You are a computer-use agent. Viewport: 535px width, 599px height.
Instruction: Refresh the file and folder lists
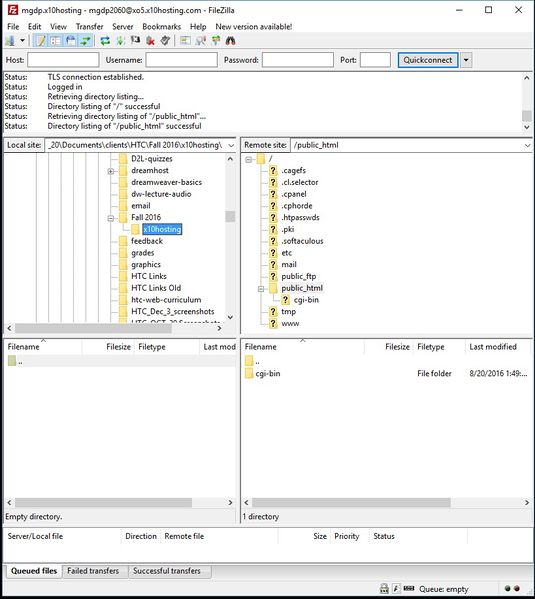(x=105, y=40)
